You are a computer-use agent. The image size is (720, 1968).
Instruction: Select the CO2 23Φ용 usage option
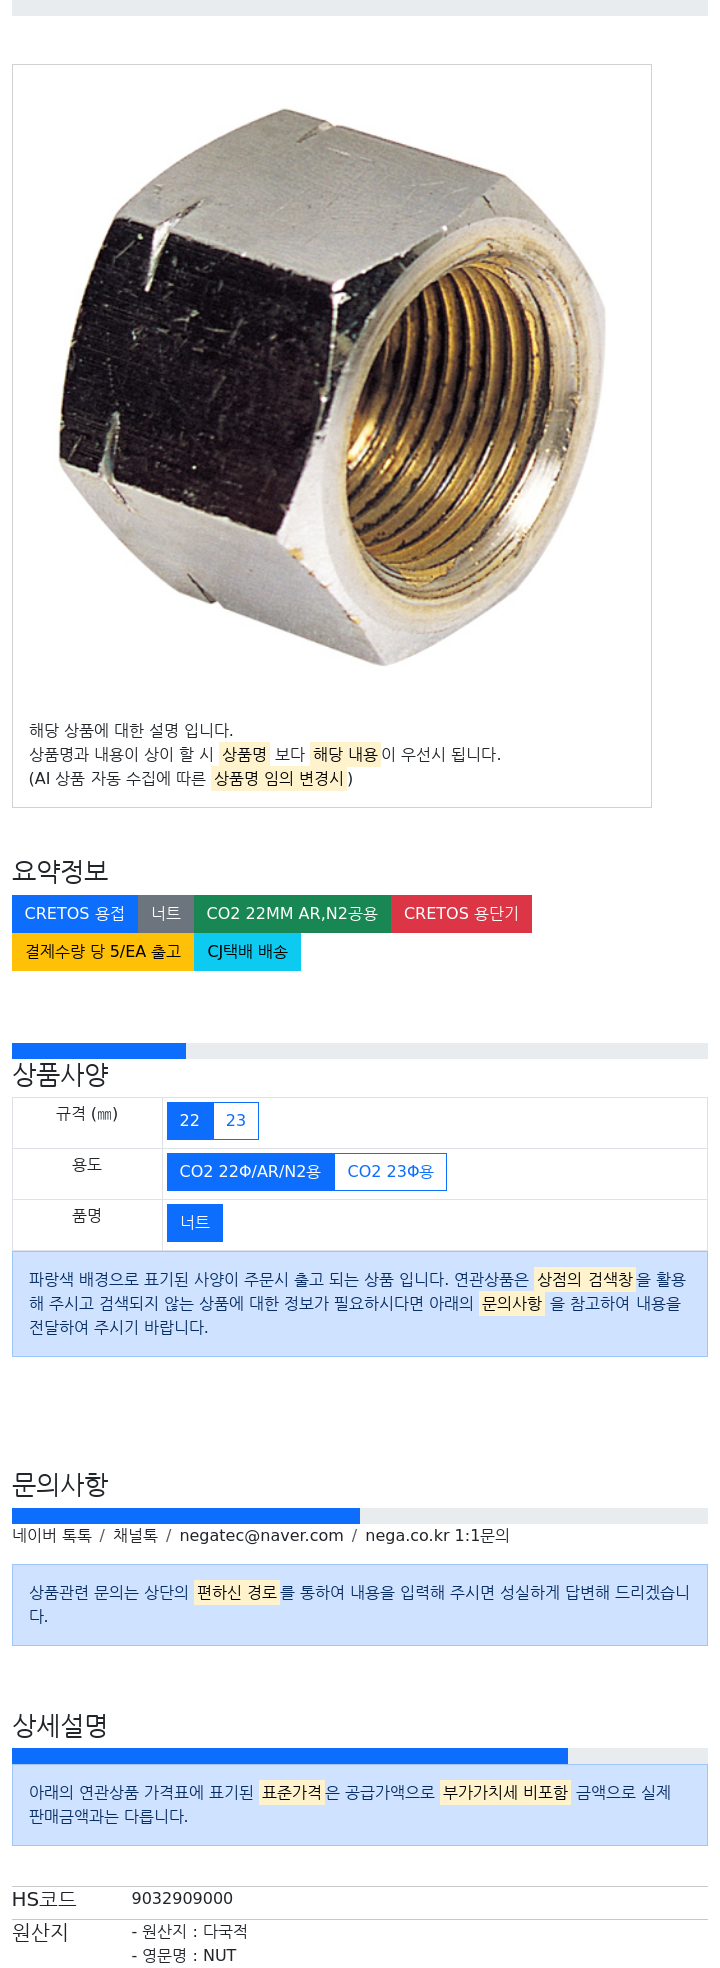[390, 1172]
